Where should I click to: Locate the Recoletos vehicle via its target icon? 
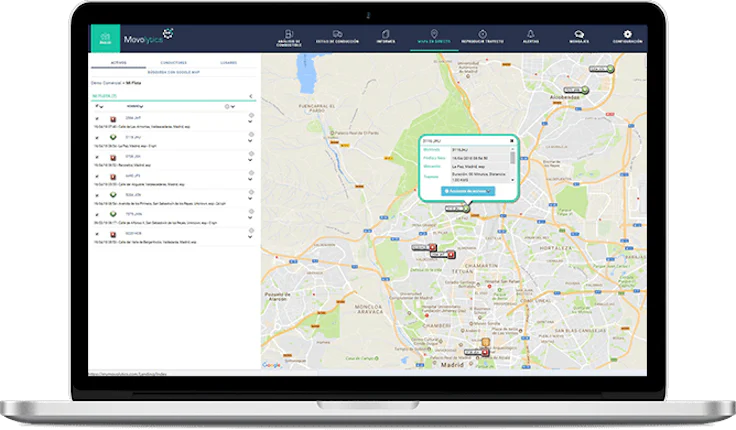tap(251, 154)
